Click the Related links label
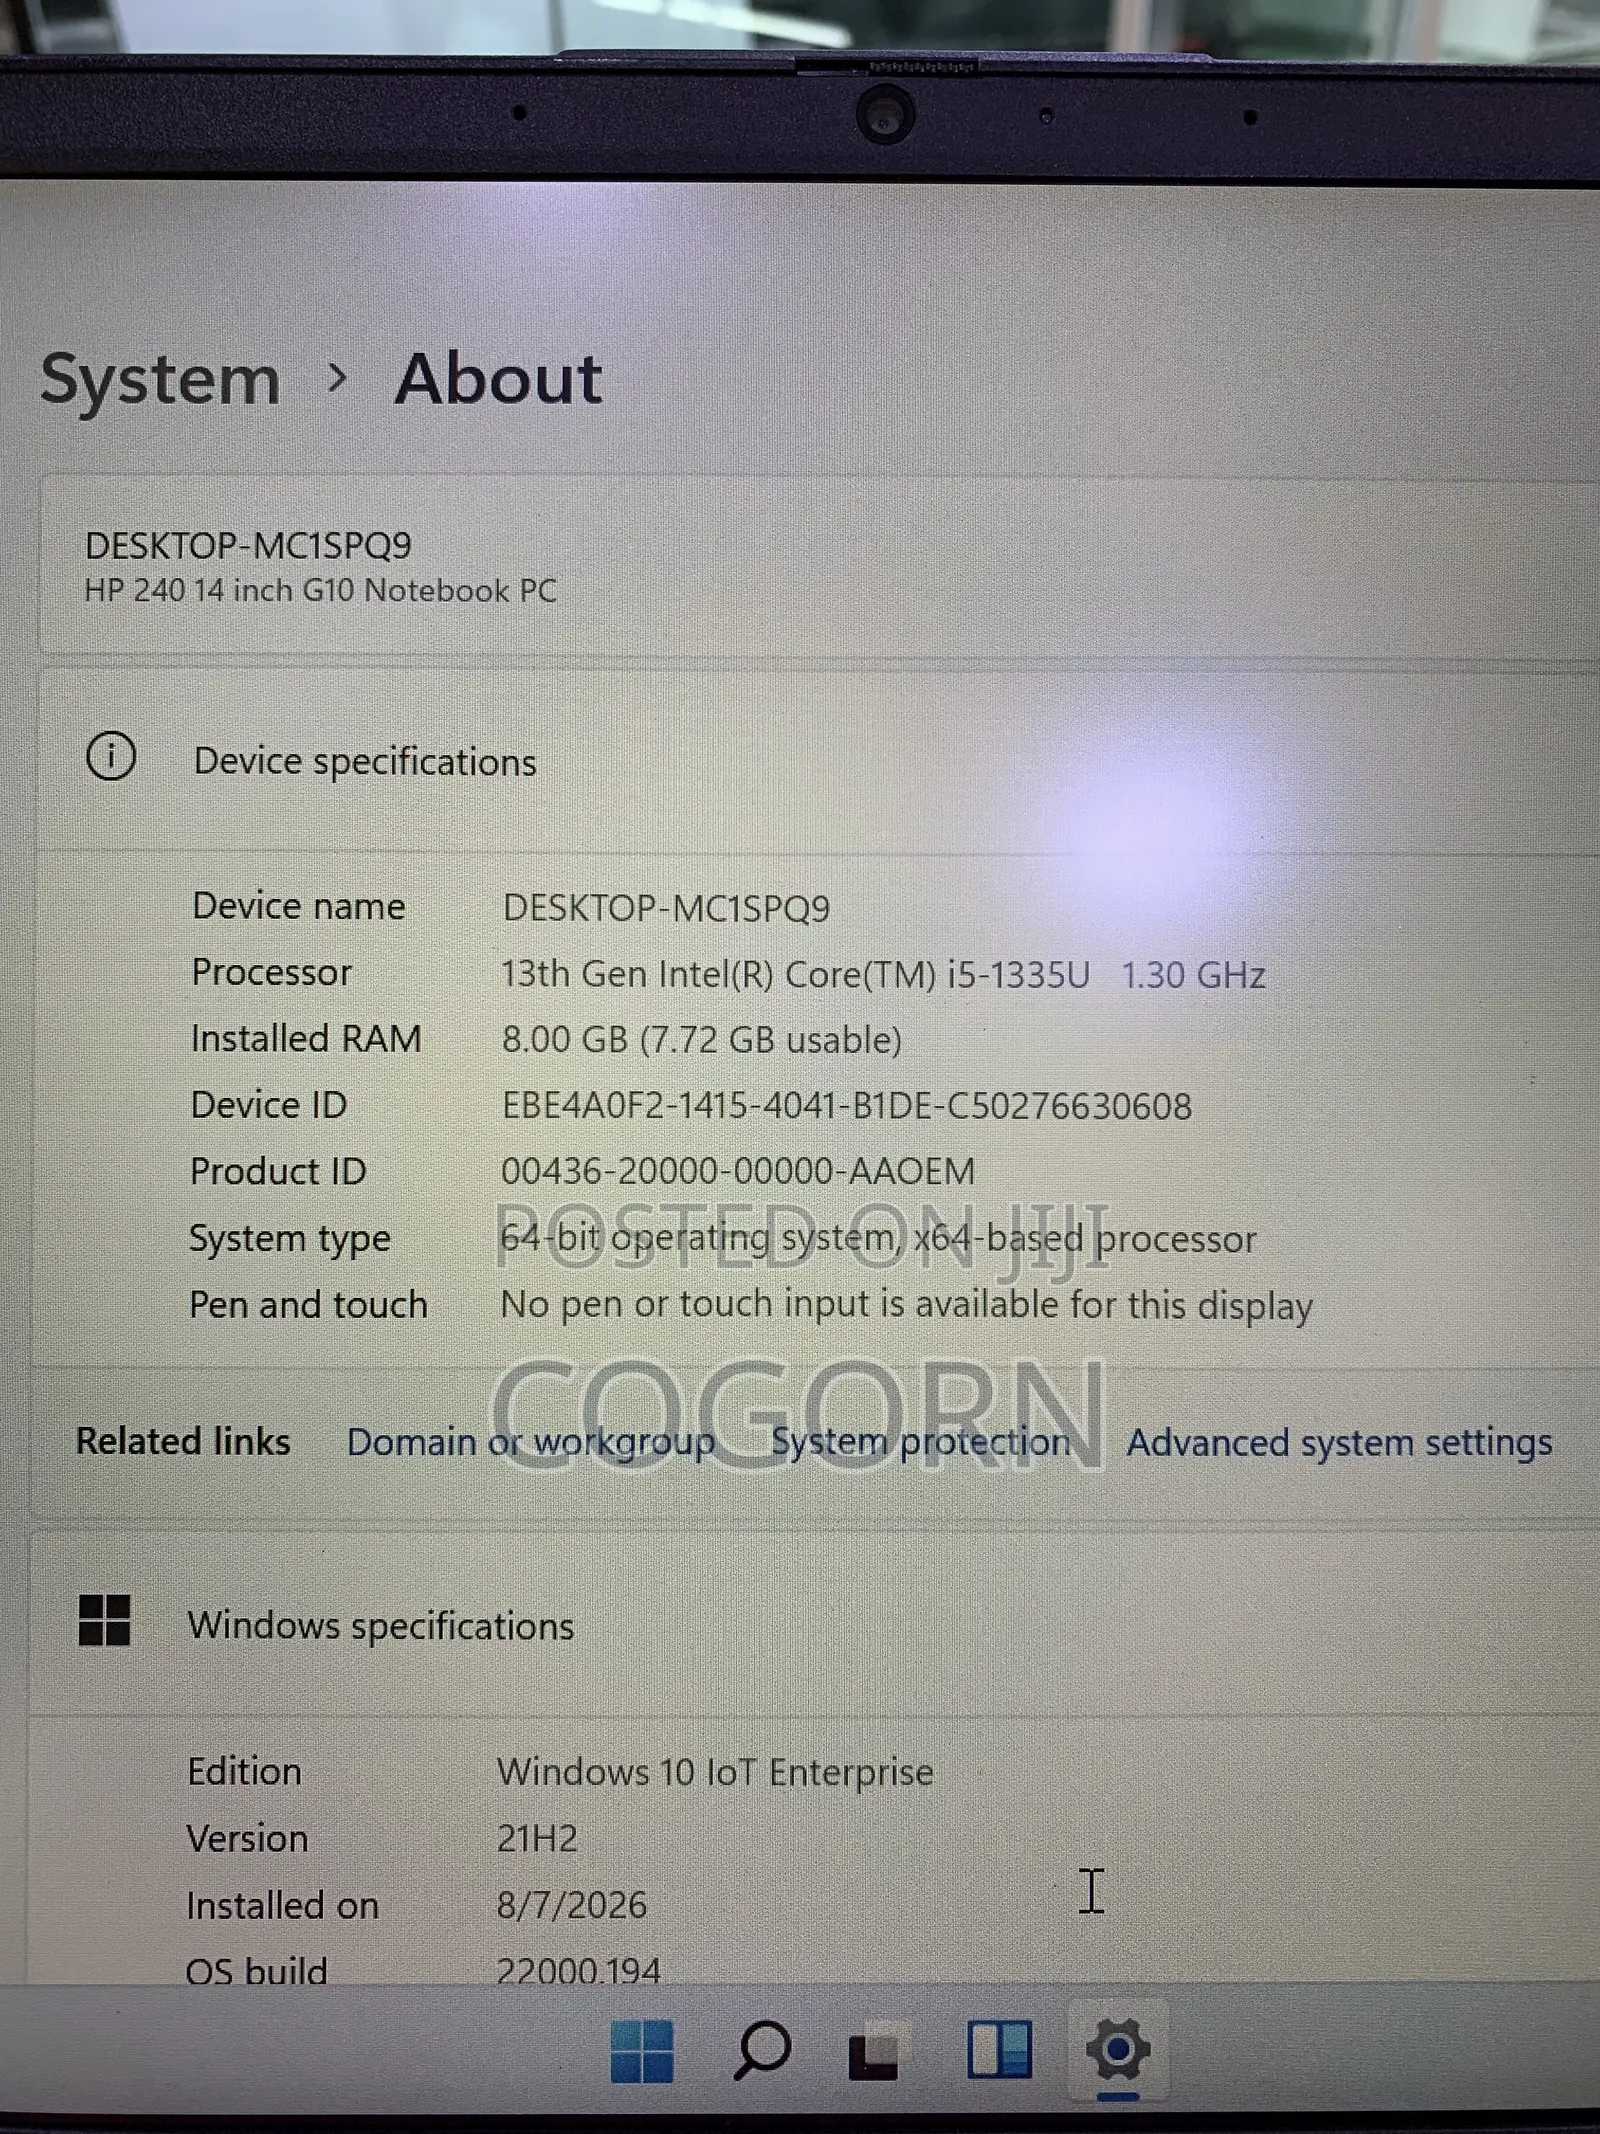Screen dimensions: 1600x2134 [183, 1441]
